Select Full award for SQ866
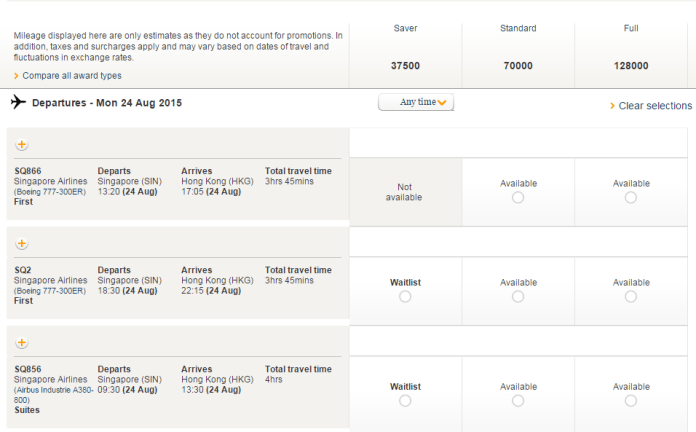Image resolution: width=696 pixels, height=432 pixels. pyautogui.click(x=630, y=198)
